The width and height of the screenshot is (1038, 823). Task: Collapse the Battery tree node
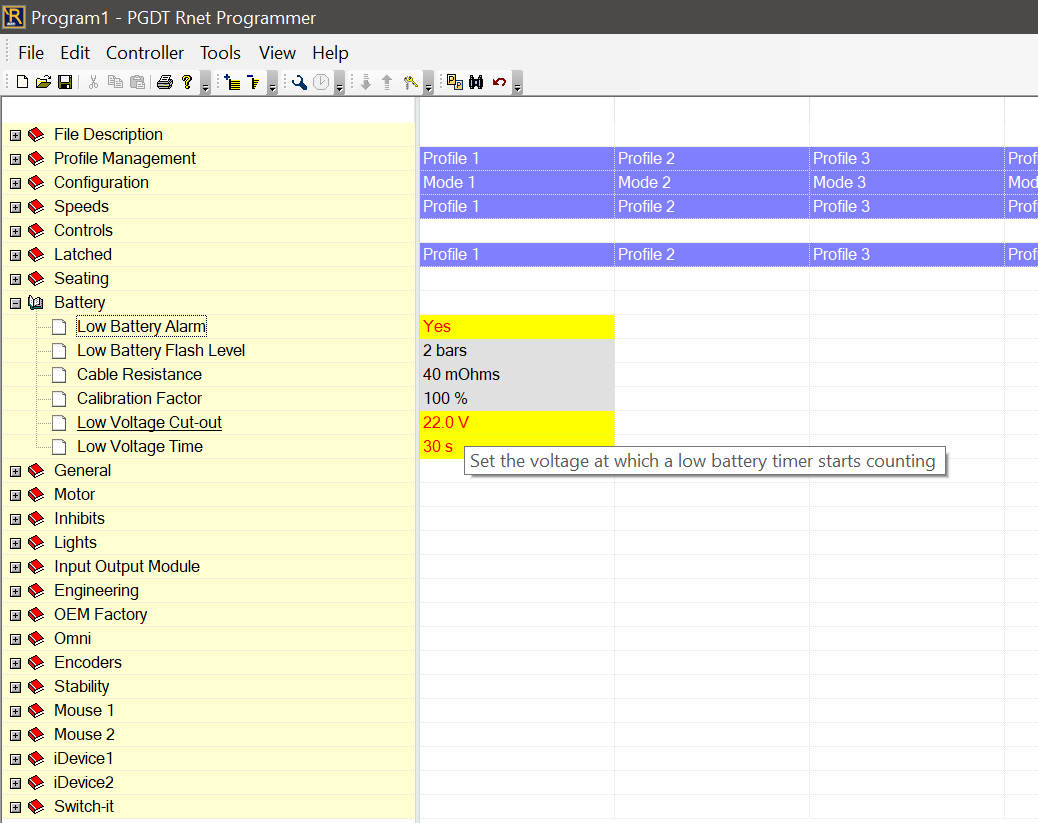pyautogui.click(x=15, y=303)
